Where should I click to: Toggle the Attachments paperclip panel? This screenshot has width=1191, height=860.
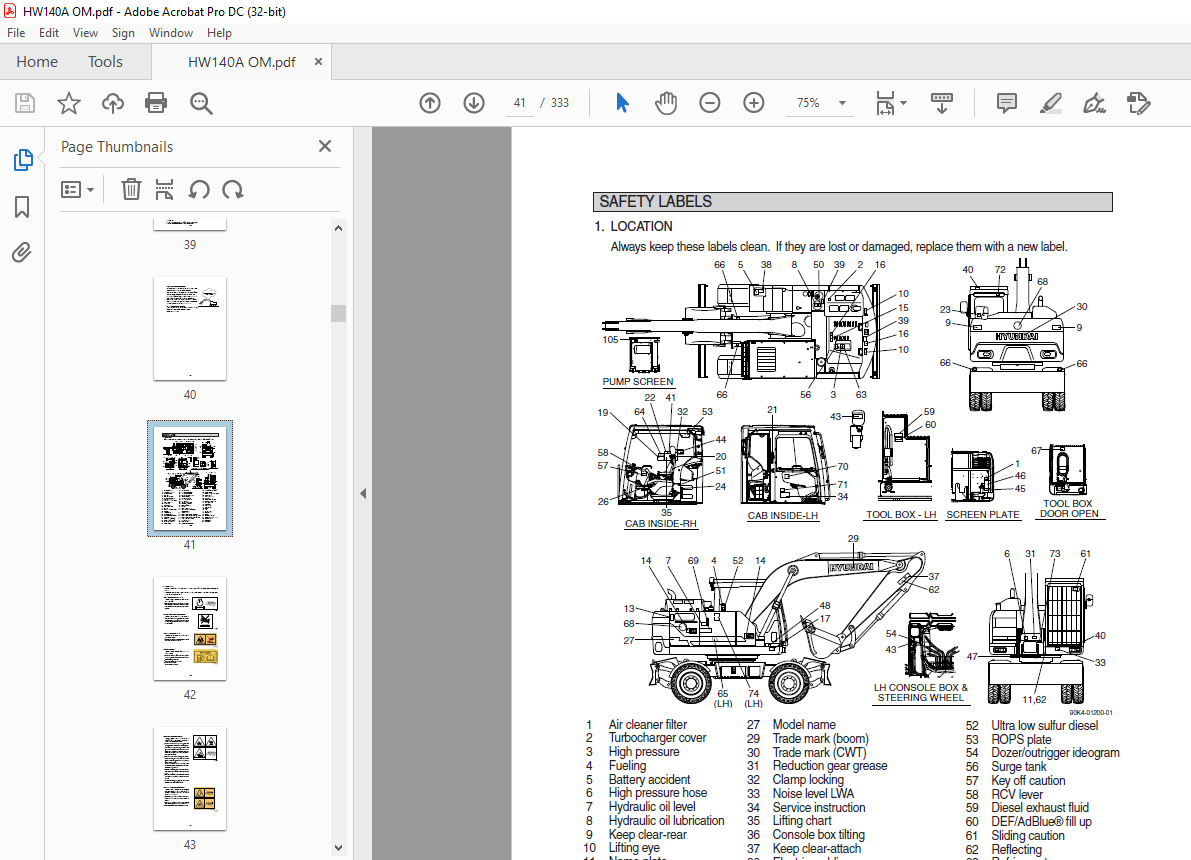tap(22, 253)
